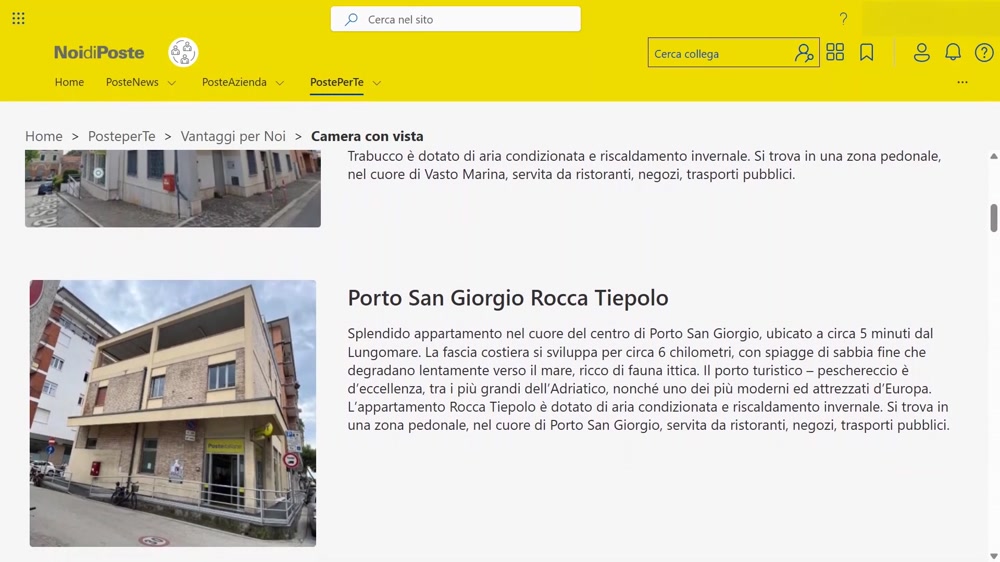Click the Vantaggi per Noi breadcrumb link
This screenshot has height=562, width=1000.
pyautogui.click(x=233, y=136)
